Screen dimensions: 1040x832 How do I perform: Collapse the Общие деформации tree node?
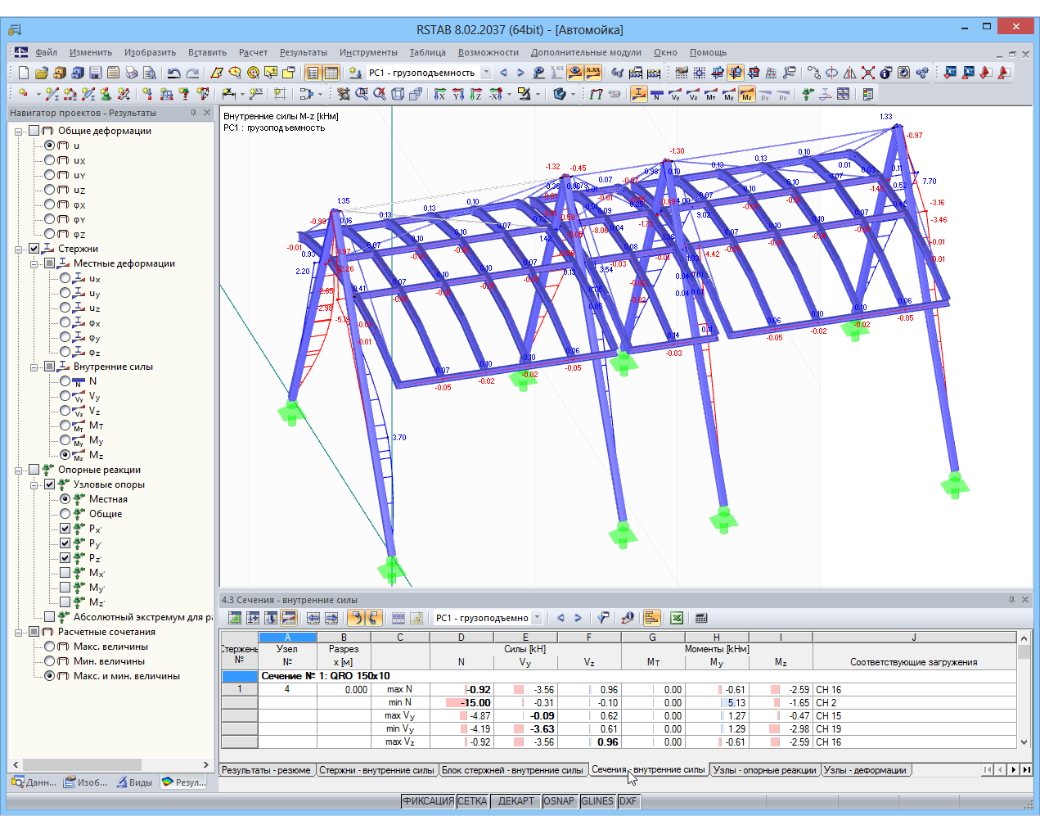(x=19, y=131)
